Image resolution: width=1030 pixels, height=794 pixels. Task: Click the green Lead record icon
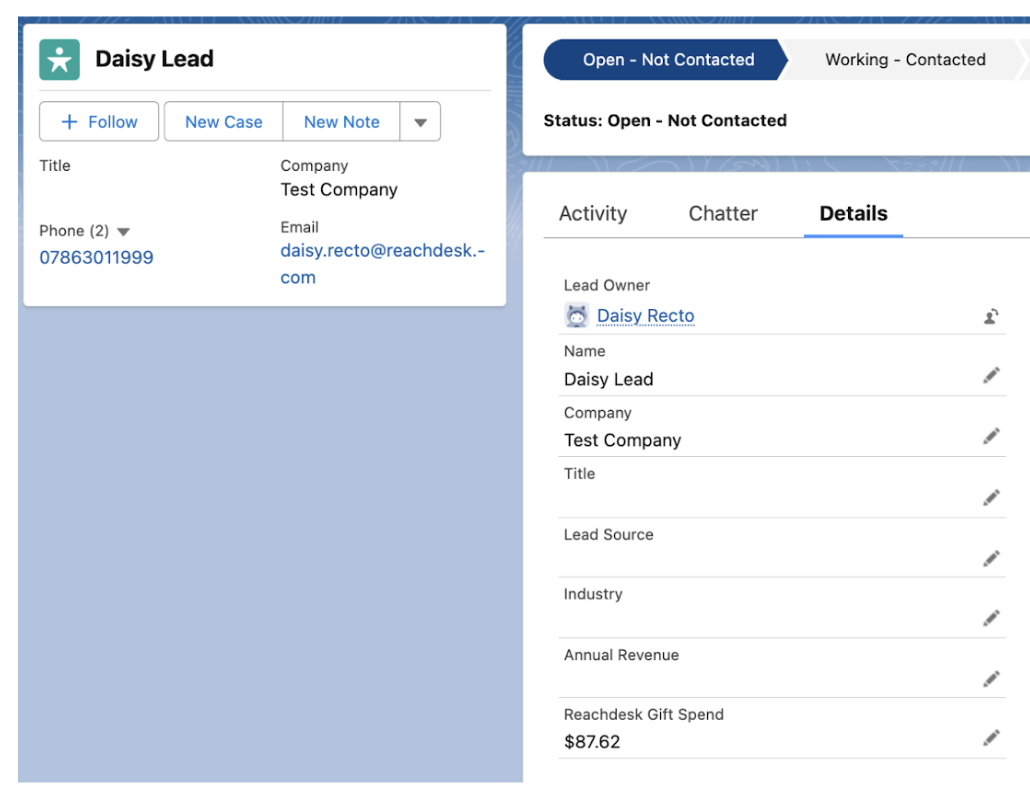point(58,59)
